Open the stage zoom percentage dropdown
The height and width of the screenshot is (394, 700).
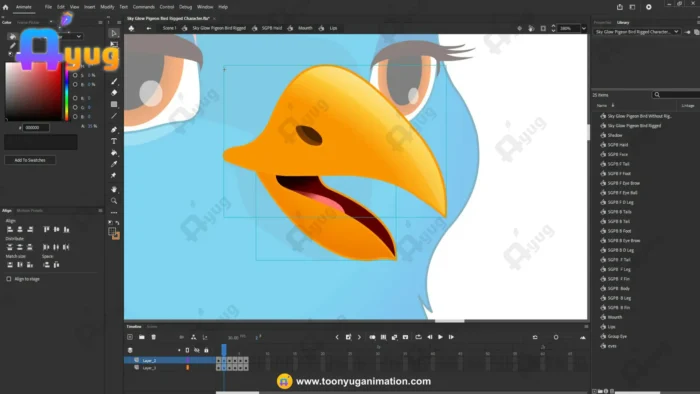pyautogui.click(x=583, y=28)
